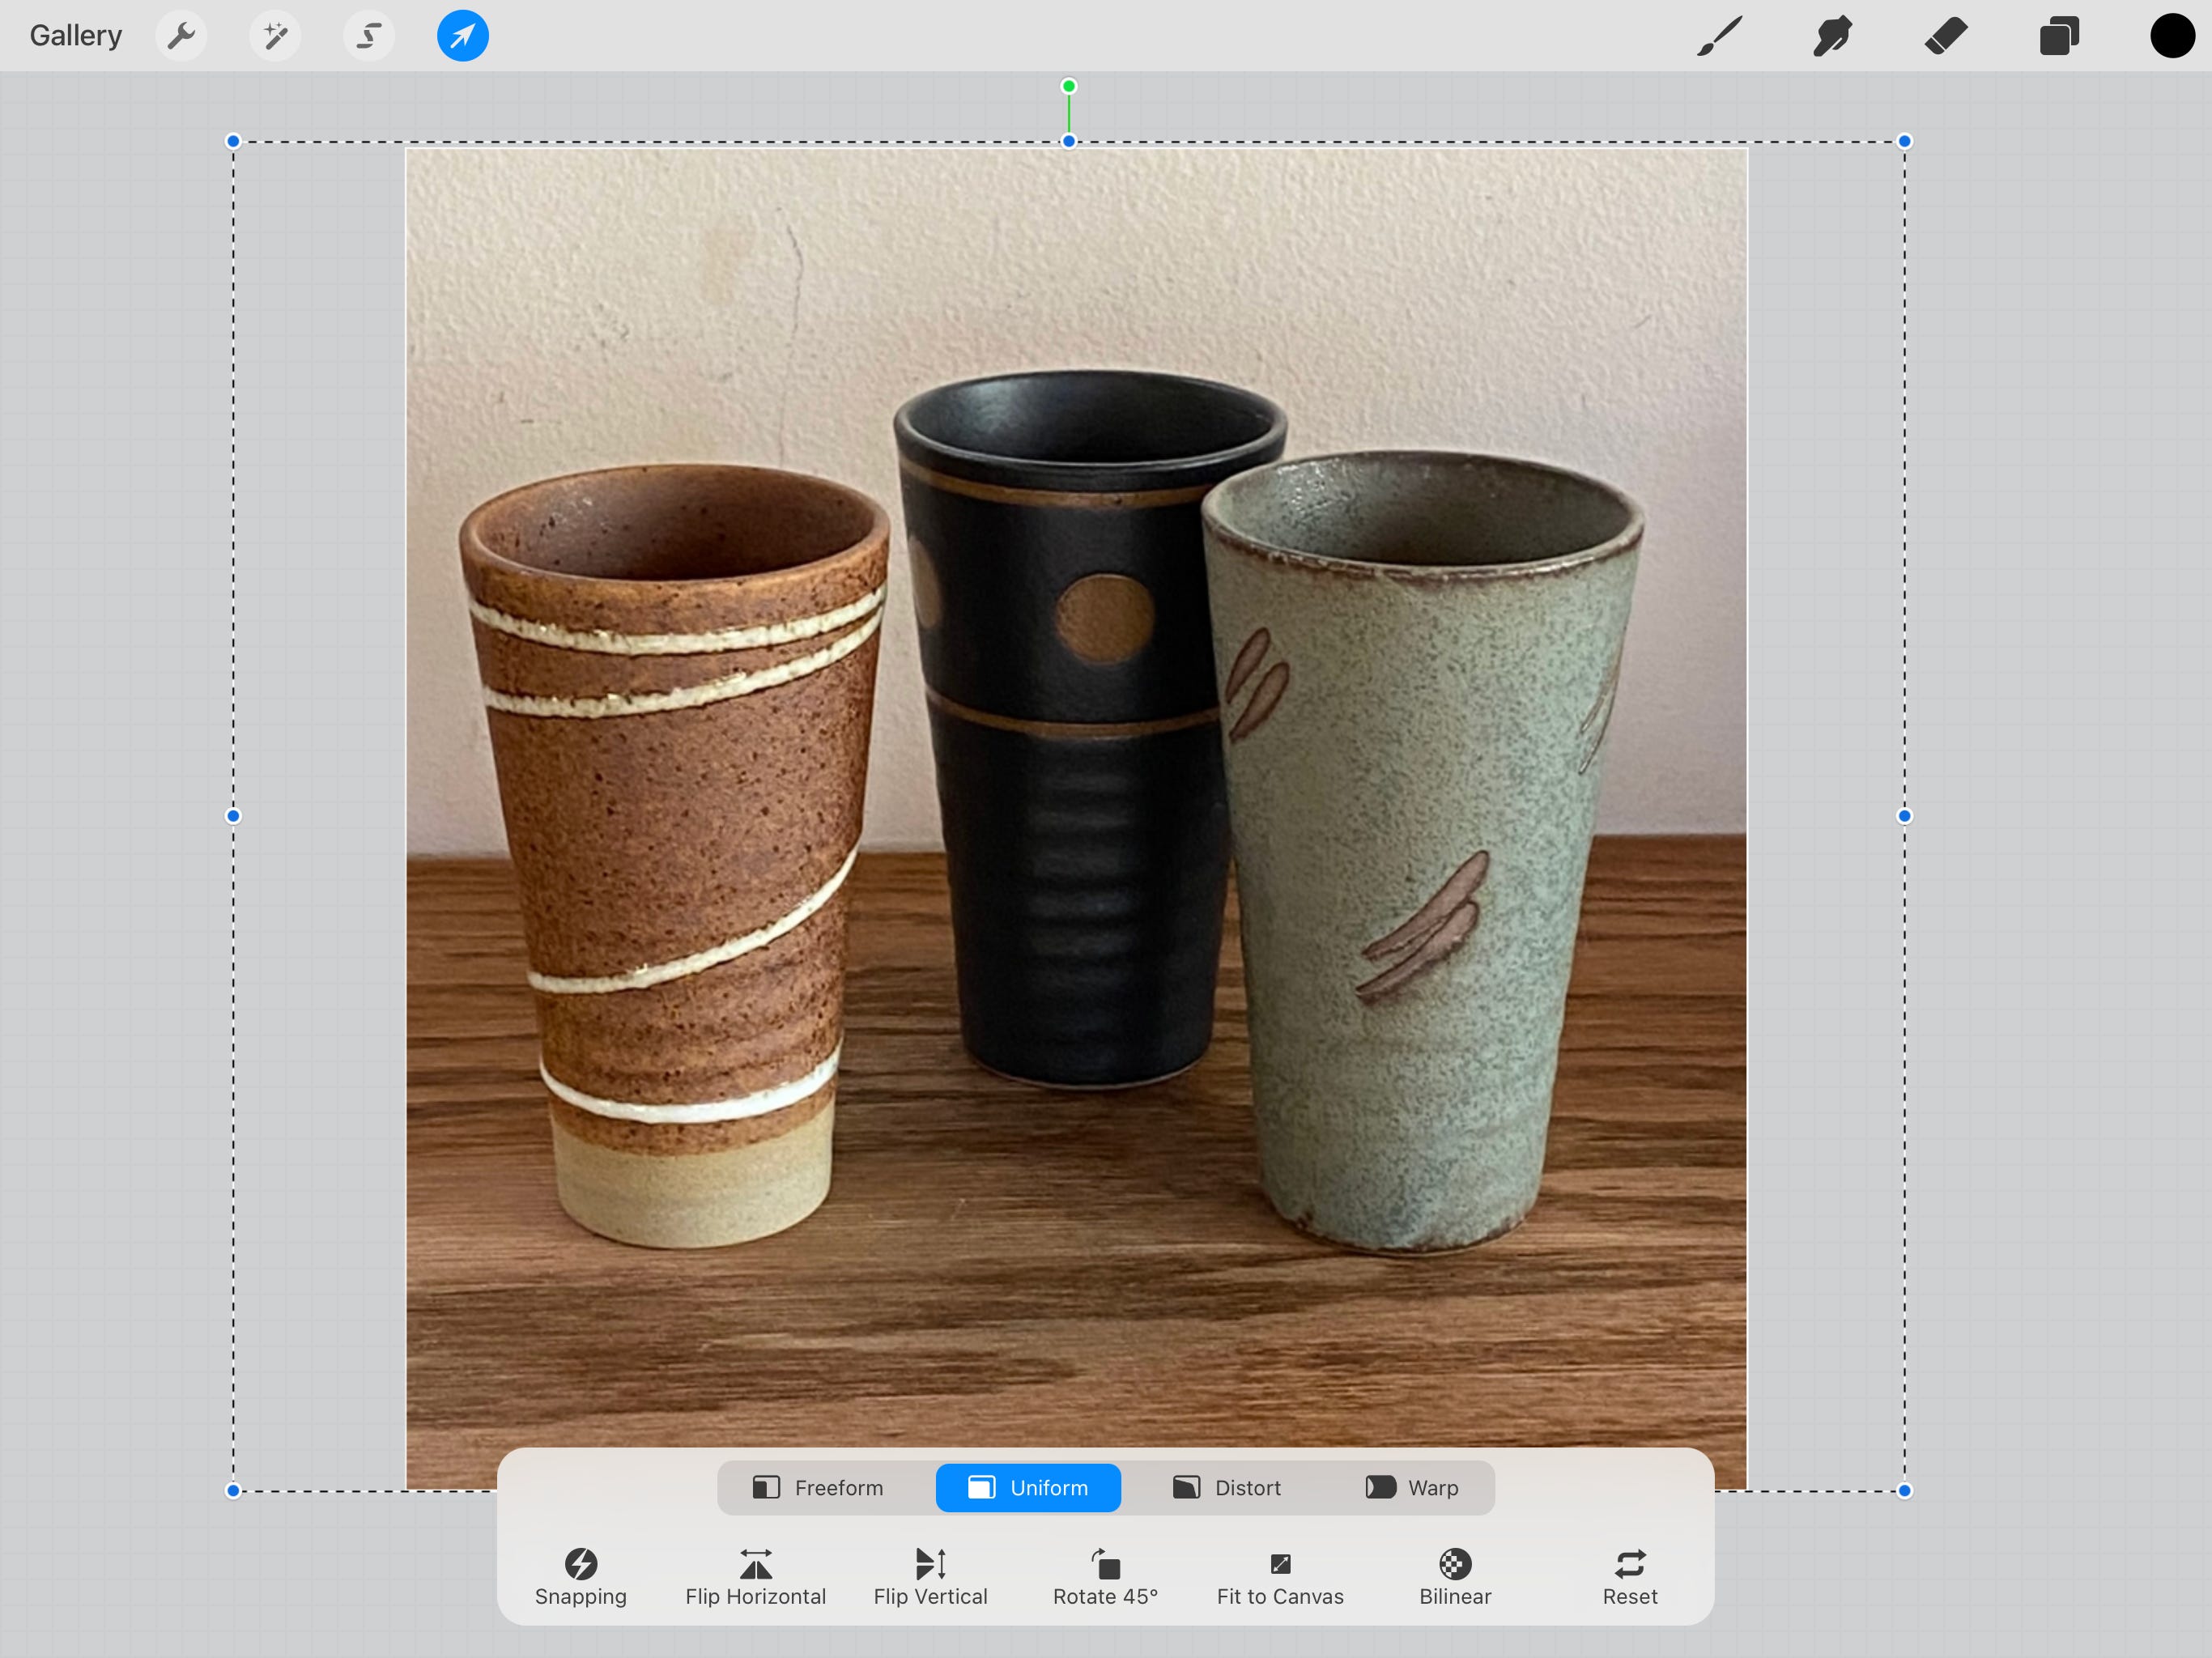Select the Smudge tool

1832,37
